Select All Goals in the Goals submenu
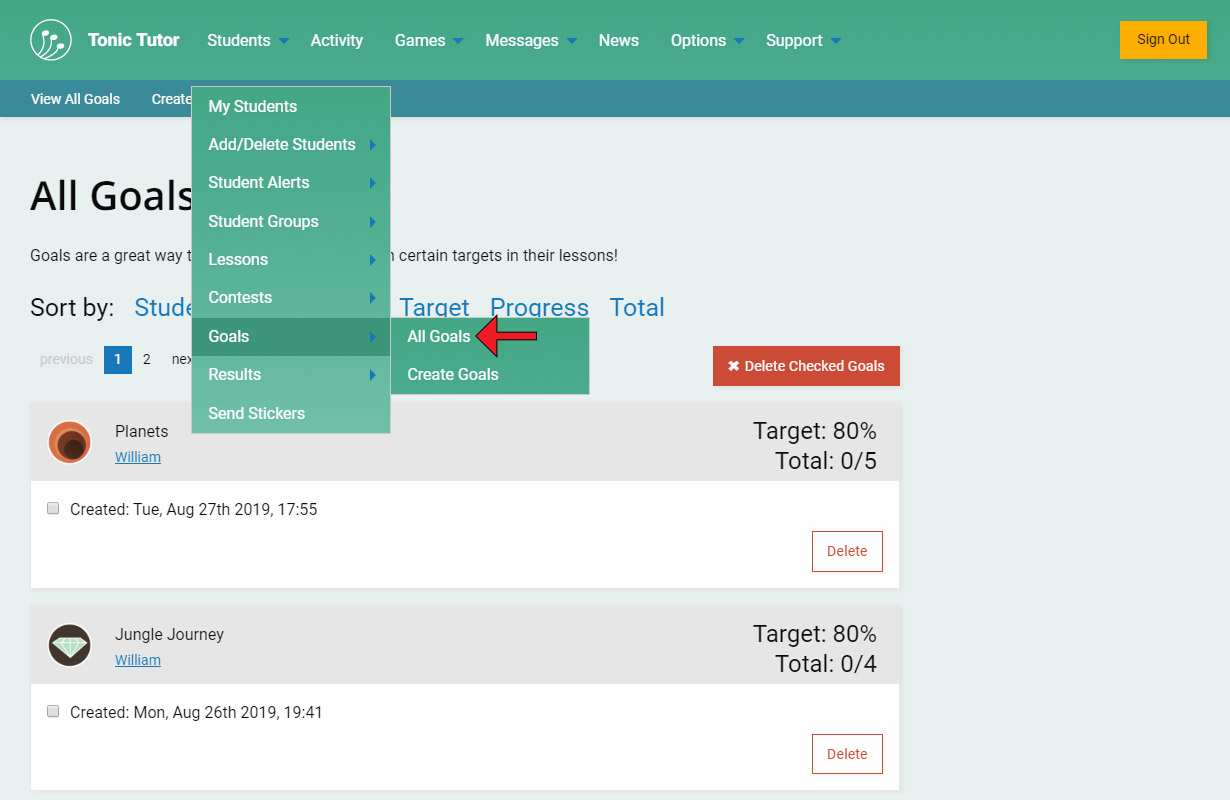 coord(439,337)
